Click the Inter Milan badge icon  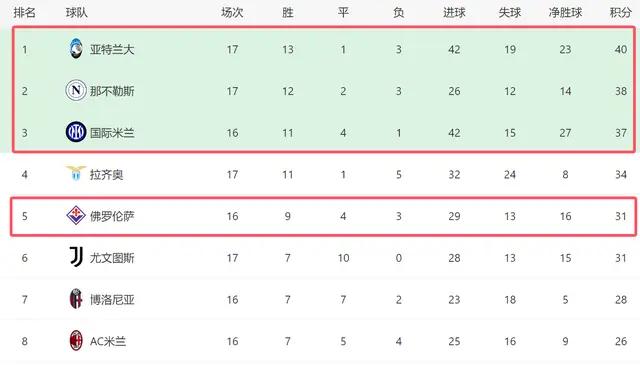(x=76, y=132)
